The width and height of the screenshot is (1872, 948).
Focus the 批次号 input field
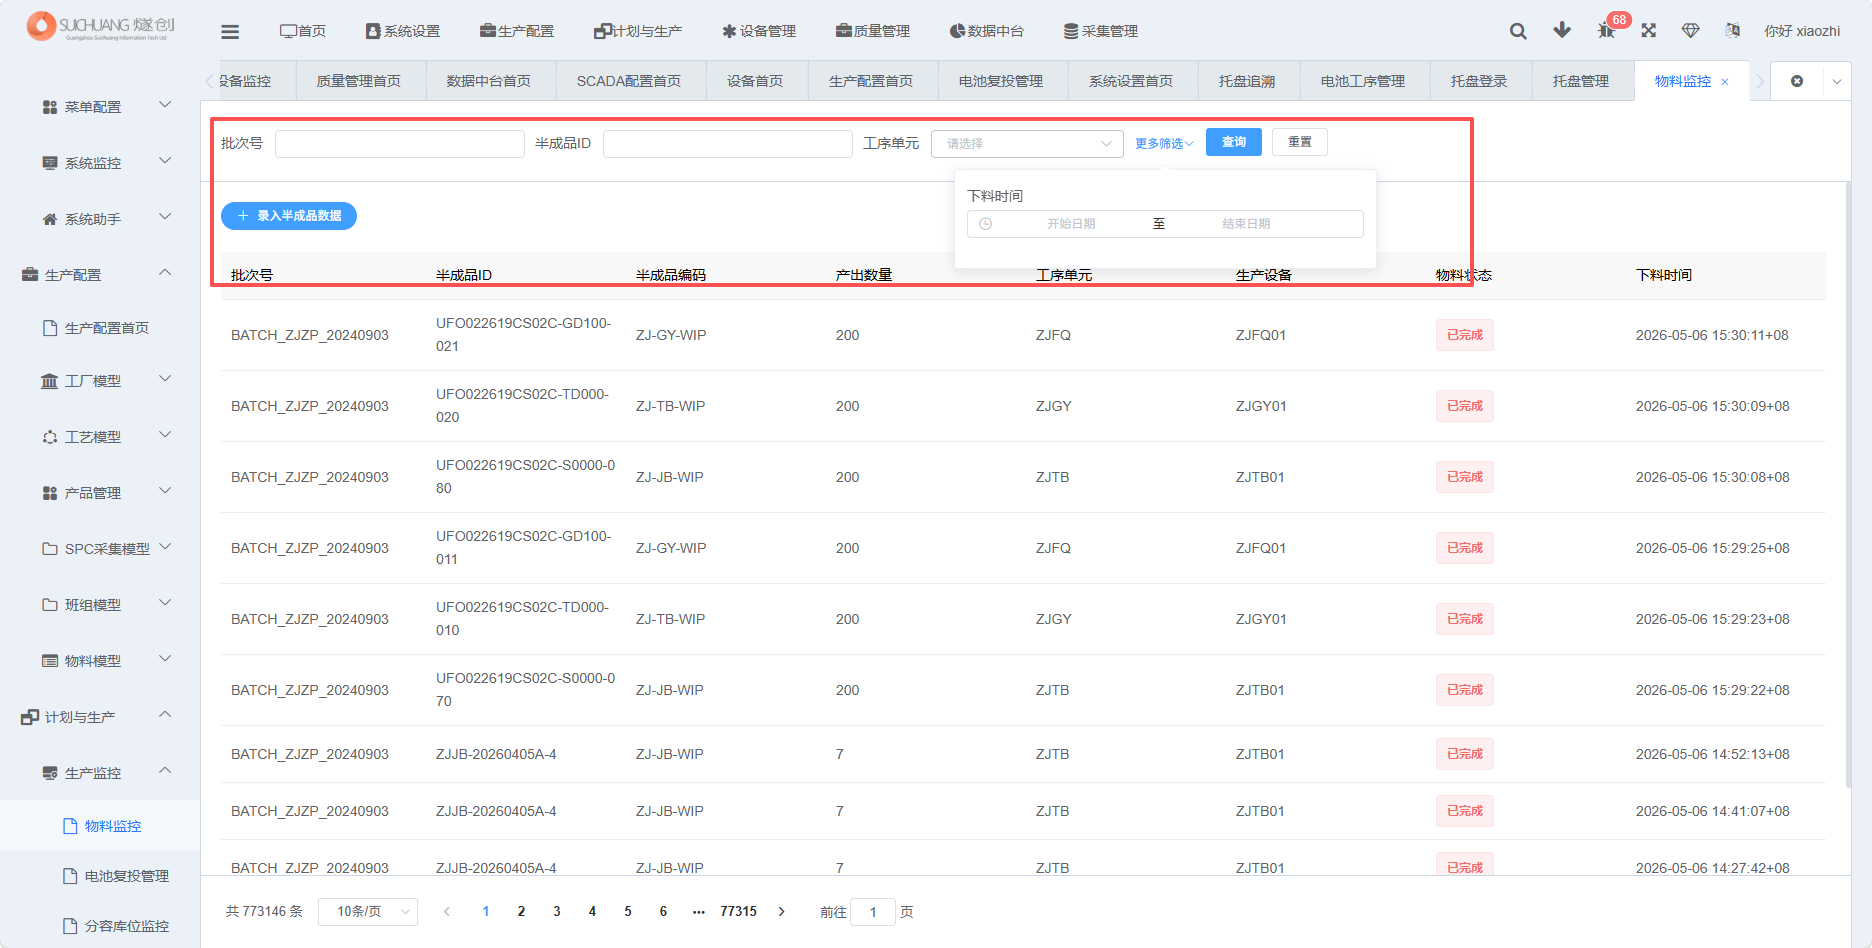[x=400, y=143]
